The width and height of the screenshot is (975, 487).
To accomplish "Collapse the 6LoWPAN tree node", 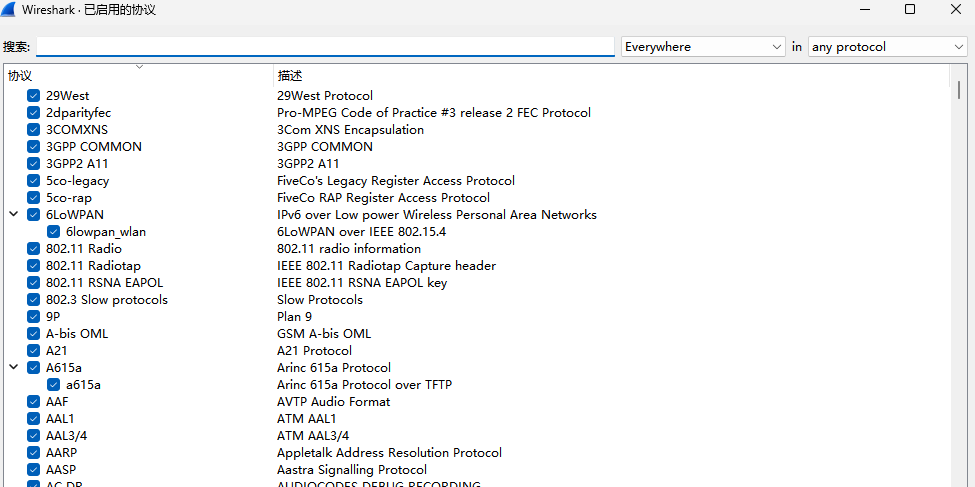I will point(13,215).
